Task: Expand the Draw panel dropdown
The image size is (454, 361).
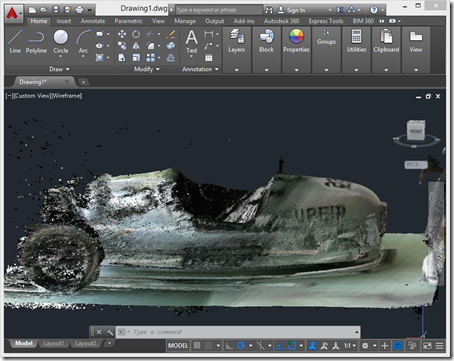Action: point(59,69)
